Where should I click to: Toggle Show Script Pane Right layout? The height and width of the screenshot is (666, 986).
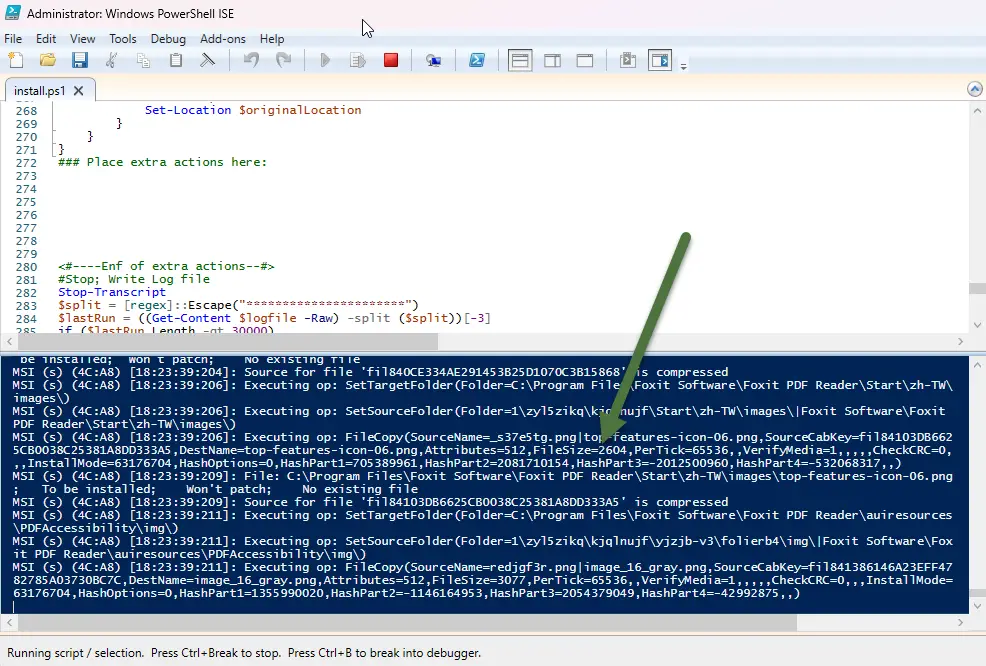coord(553,61)
